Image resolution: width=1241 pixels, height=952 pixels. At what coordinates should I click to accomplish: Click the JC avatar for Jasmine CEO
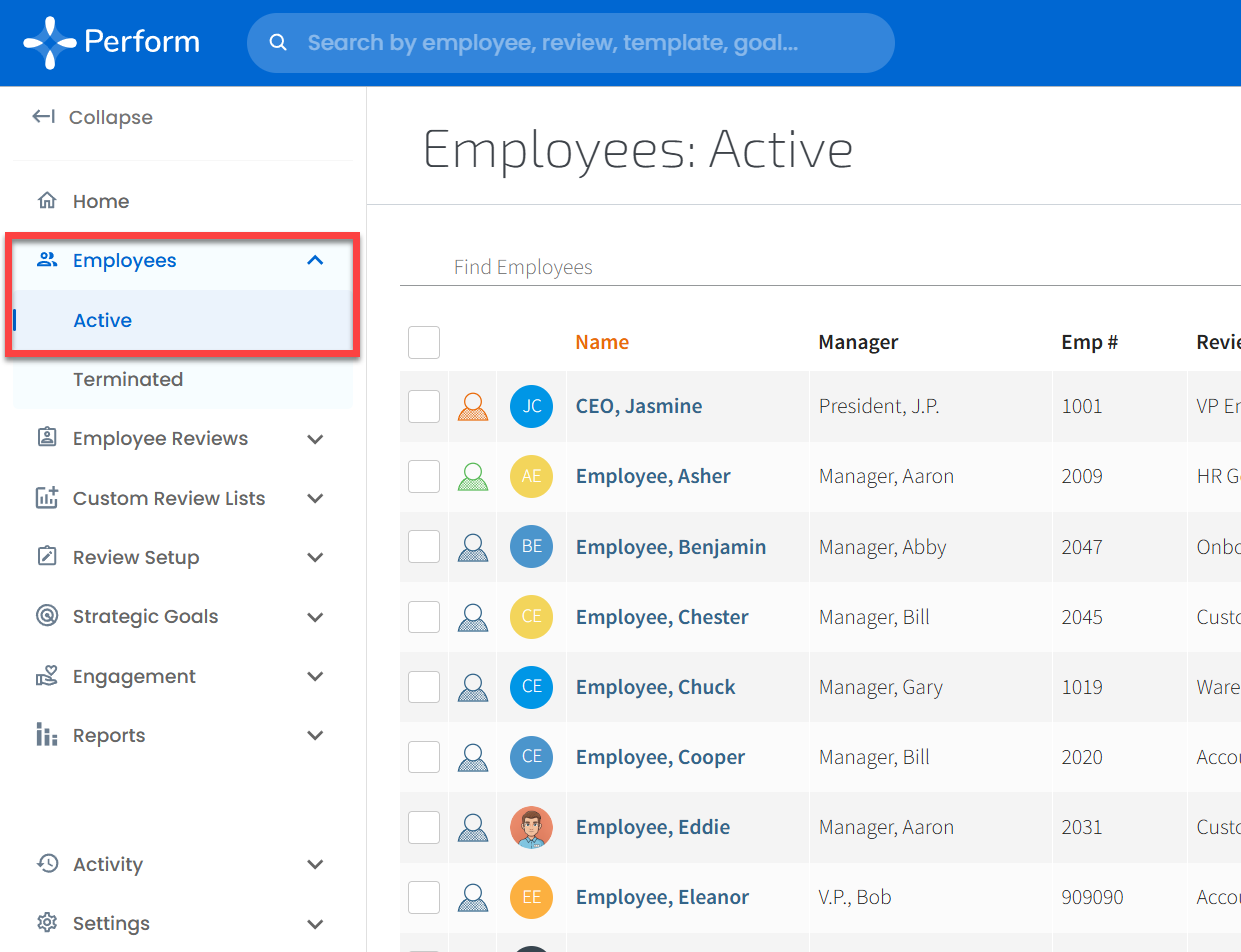pyautogui.click(x=532, y=406)
